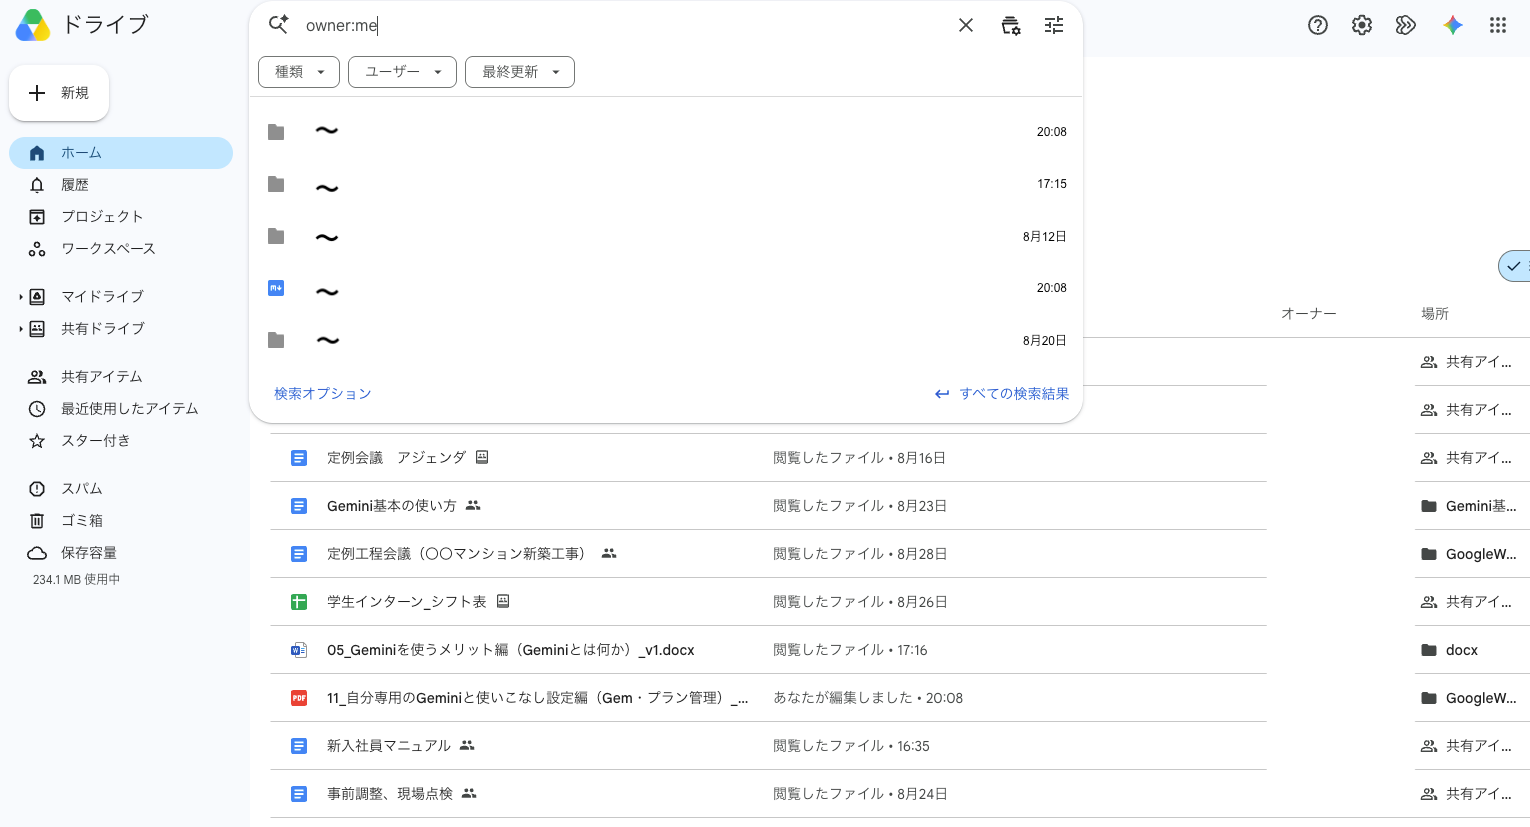This screenshot has height=827, width=1530.
Task: Click the オーナー column header
Action: coord(1309,314)
